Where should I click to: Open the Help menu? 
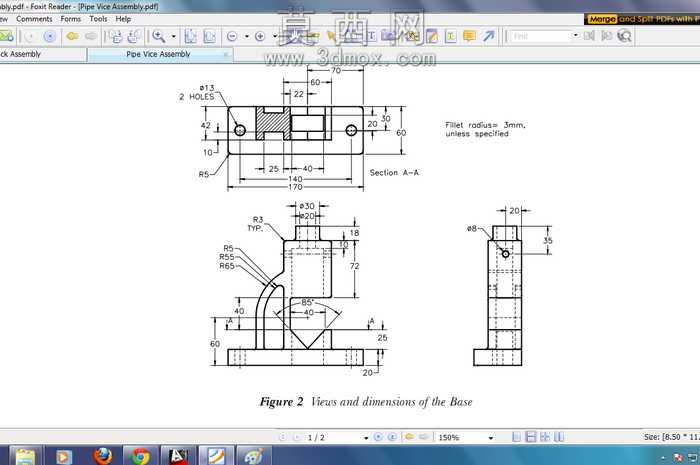coord(123,19)
